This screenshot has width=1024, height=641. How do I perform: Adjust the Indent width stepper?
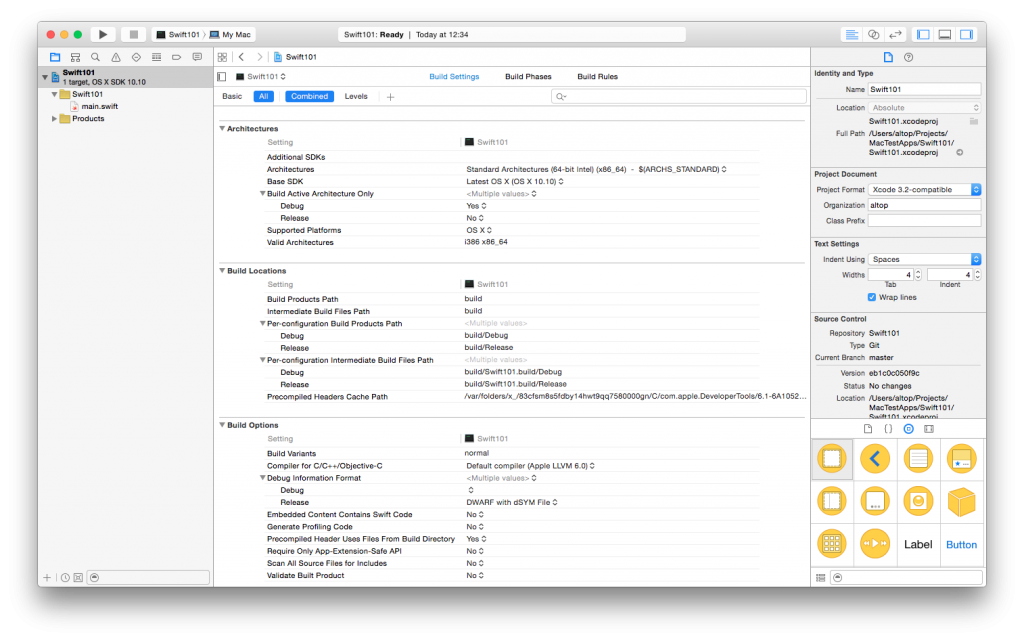pos(978,275)
